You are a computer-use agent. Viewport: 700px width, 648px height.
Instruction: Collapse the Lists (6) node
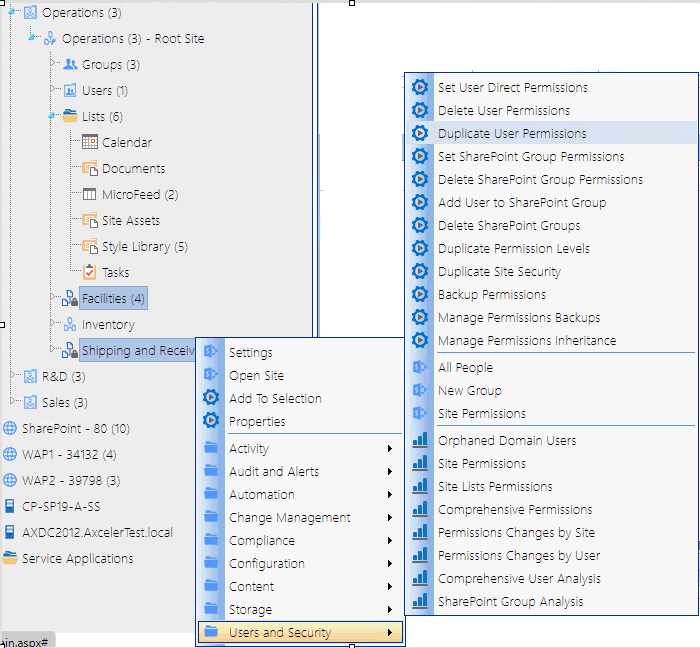pos(52,116)
